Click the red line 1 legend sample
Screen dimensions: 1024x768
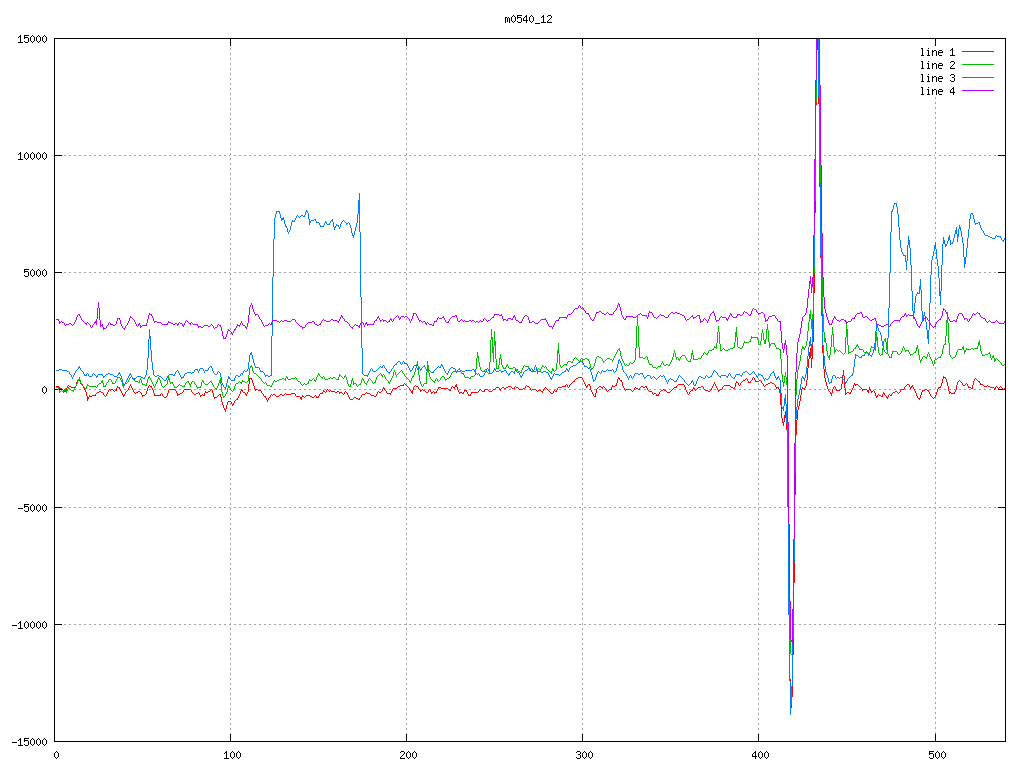[978, 52]
